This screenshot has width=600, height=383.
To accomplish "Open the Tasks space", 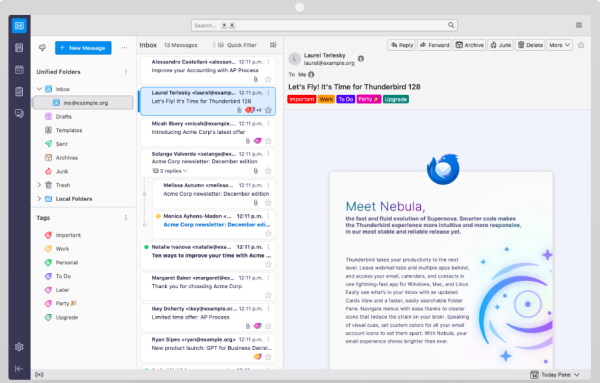I will tap(19, 91).
